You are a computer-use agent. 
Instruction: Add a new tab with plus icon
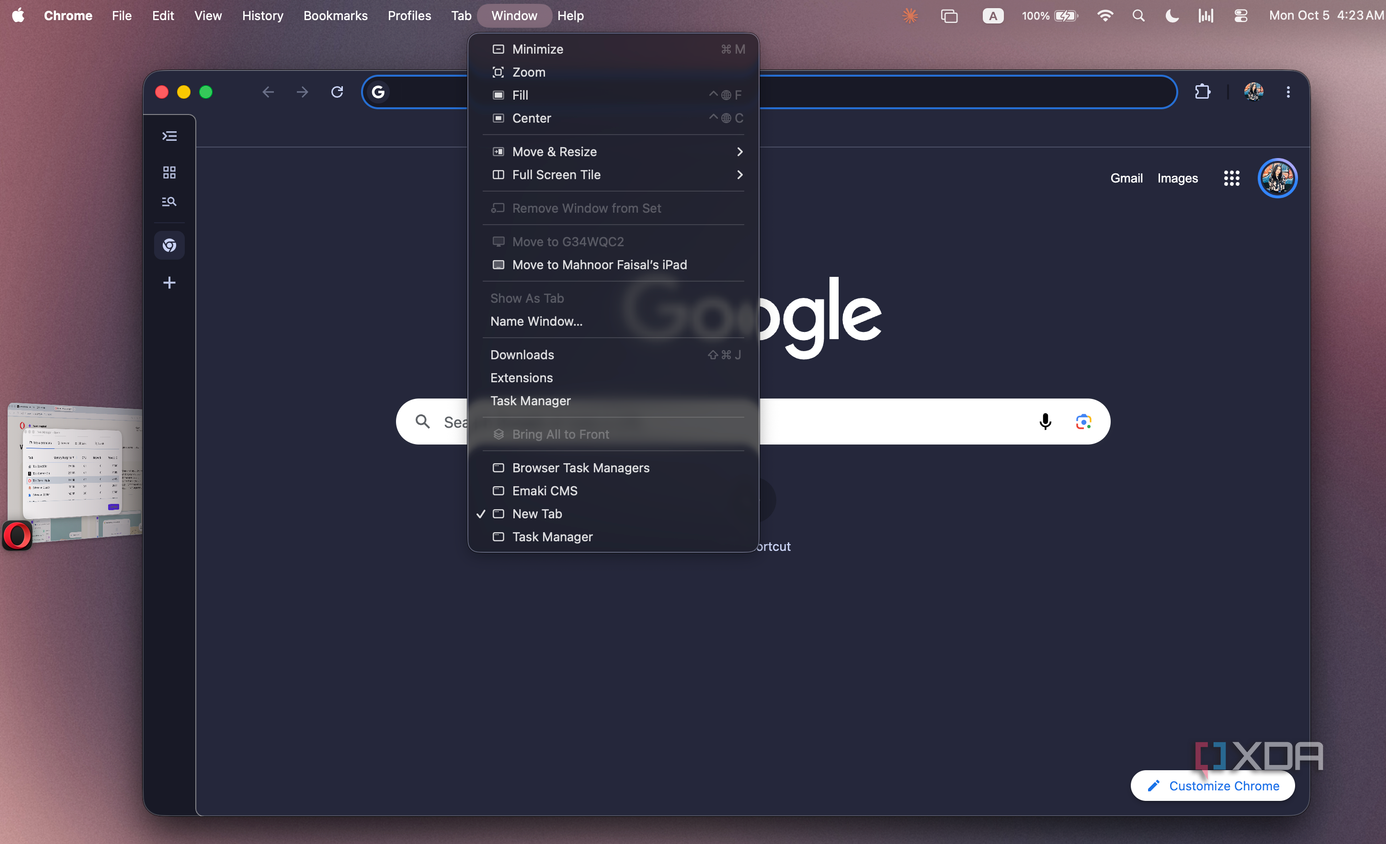(x=169, y=283)
